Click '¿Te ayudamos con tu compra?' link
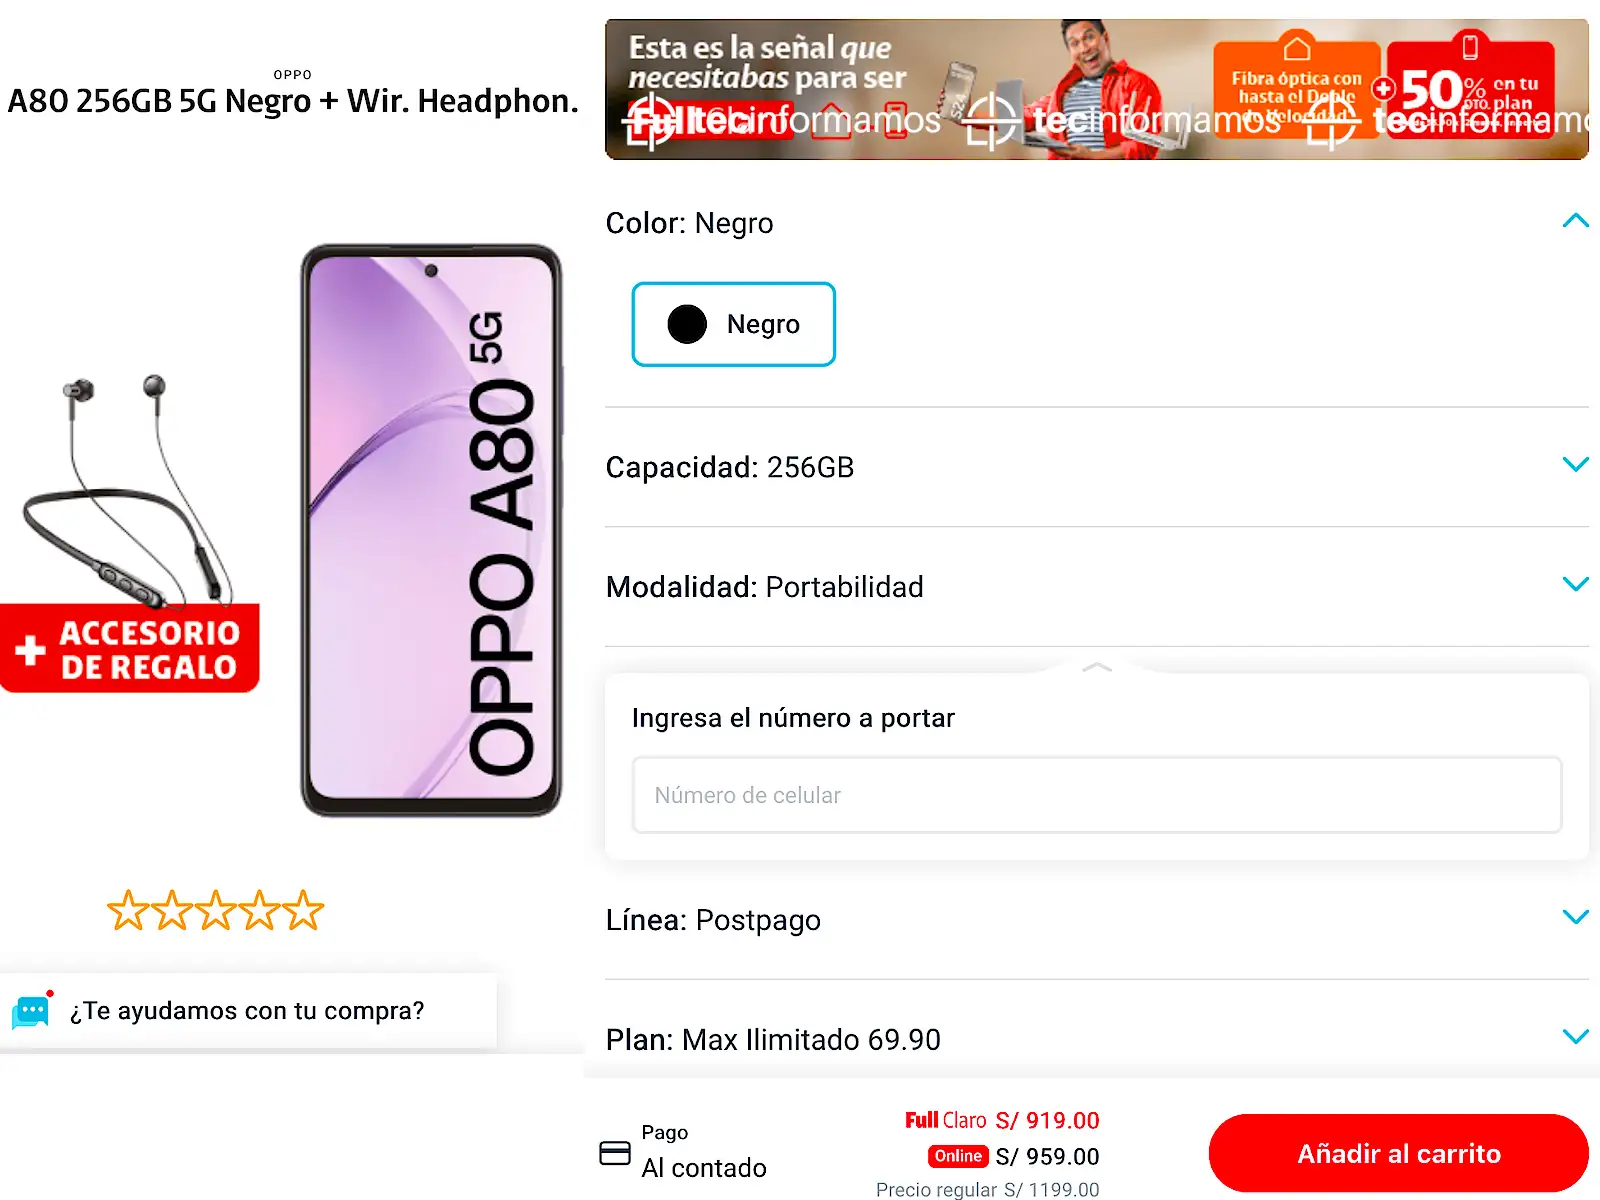The height and width of the screenshot is (1200, 1600). [247, 1011]
